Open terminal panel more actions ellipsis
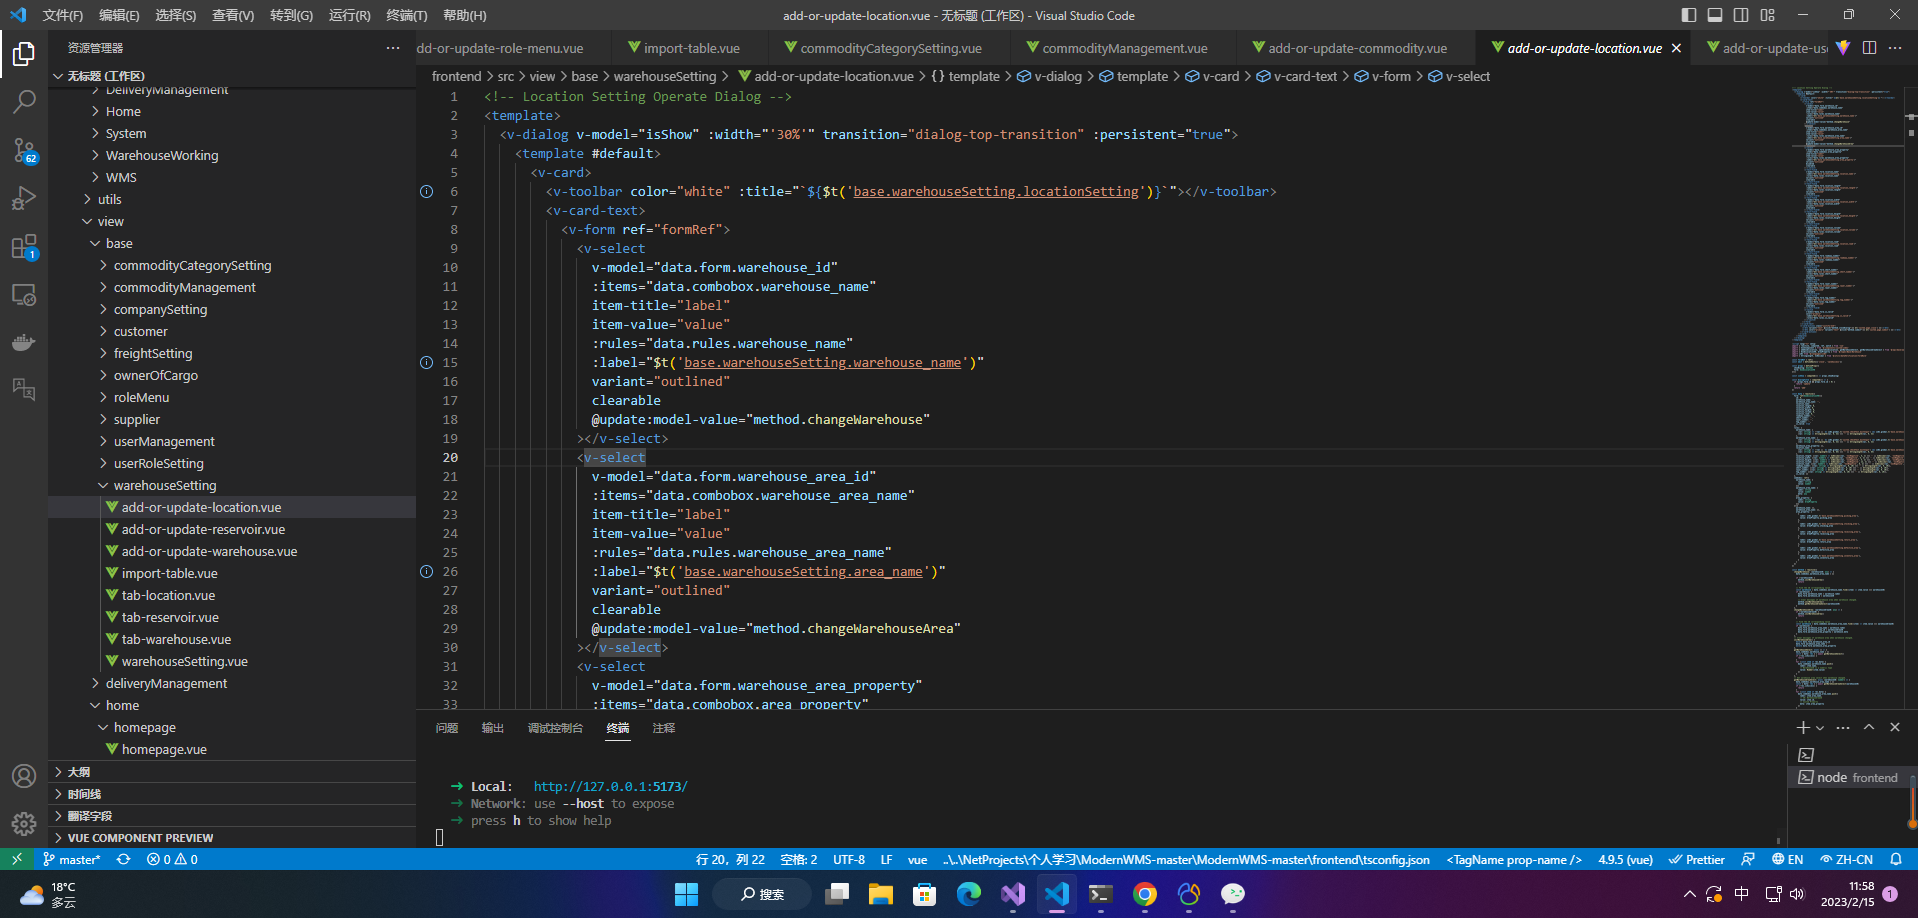Screen dimensions: 1918x918 click(1843, 727)
